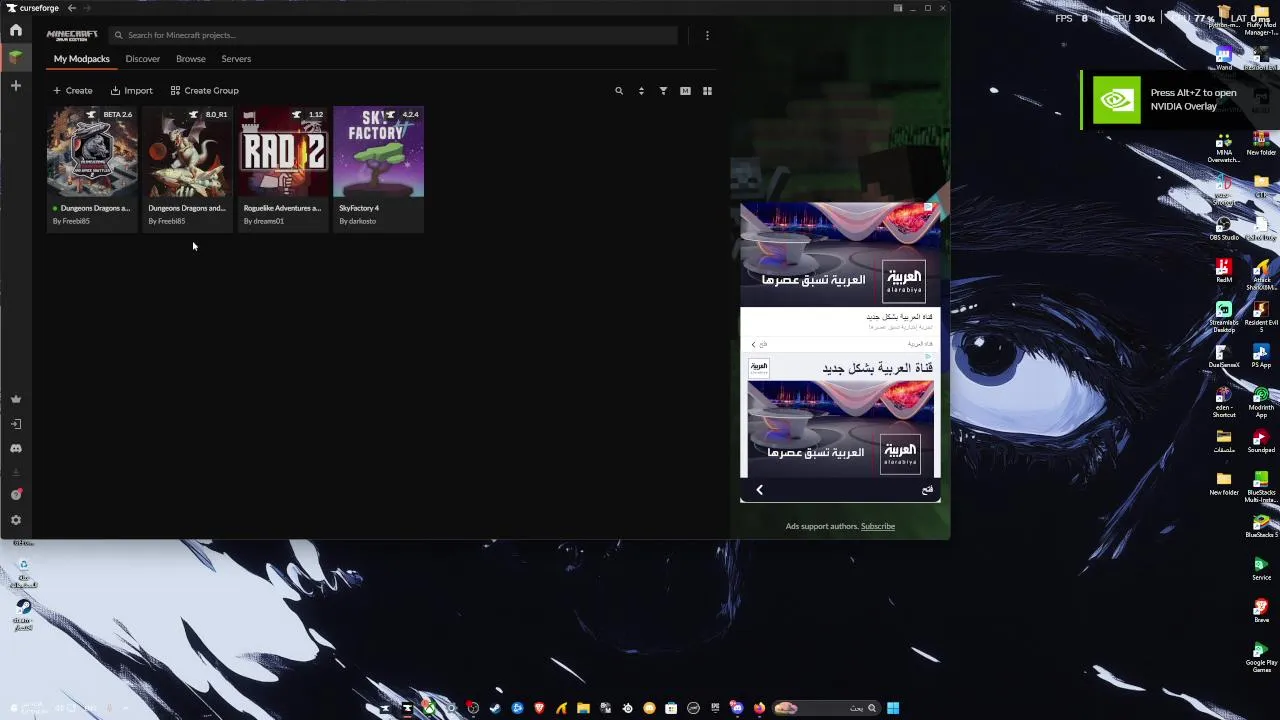The width and height of the screenshot is (1280, 720).
Task: Open the SkyFactory 4 modpack thumbnail
Action: tap(378, 152)
